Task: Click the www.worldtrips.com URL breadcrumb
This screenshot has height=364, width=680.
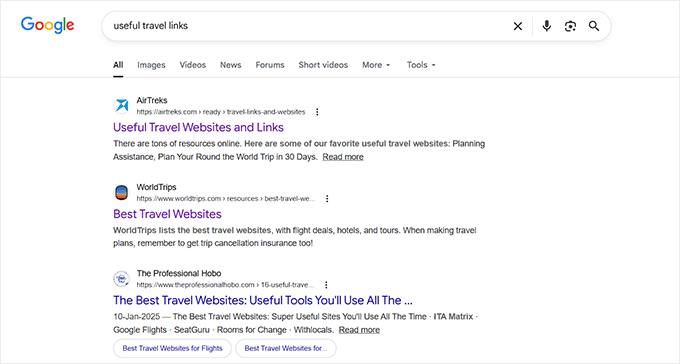Action: 226,199
